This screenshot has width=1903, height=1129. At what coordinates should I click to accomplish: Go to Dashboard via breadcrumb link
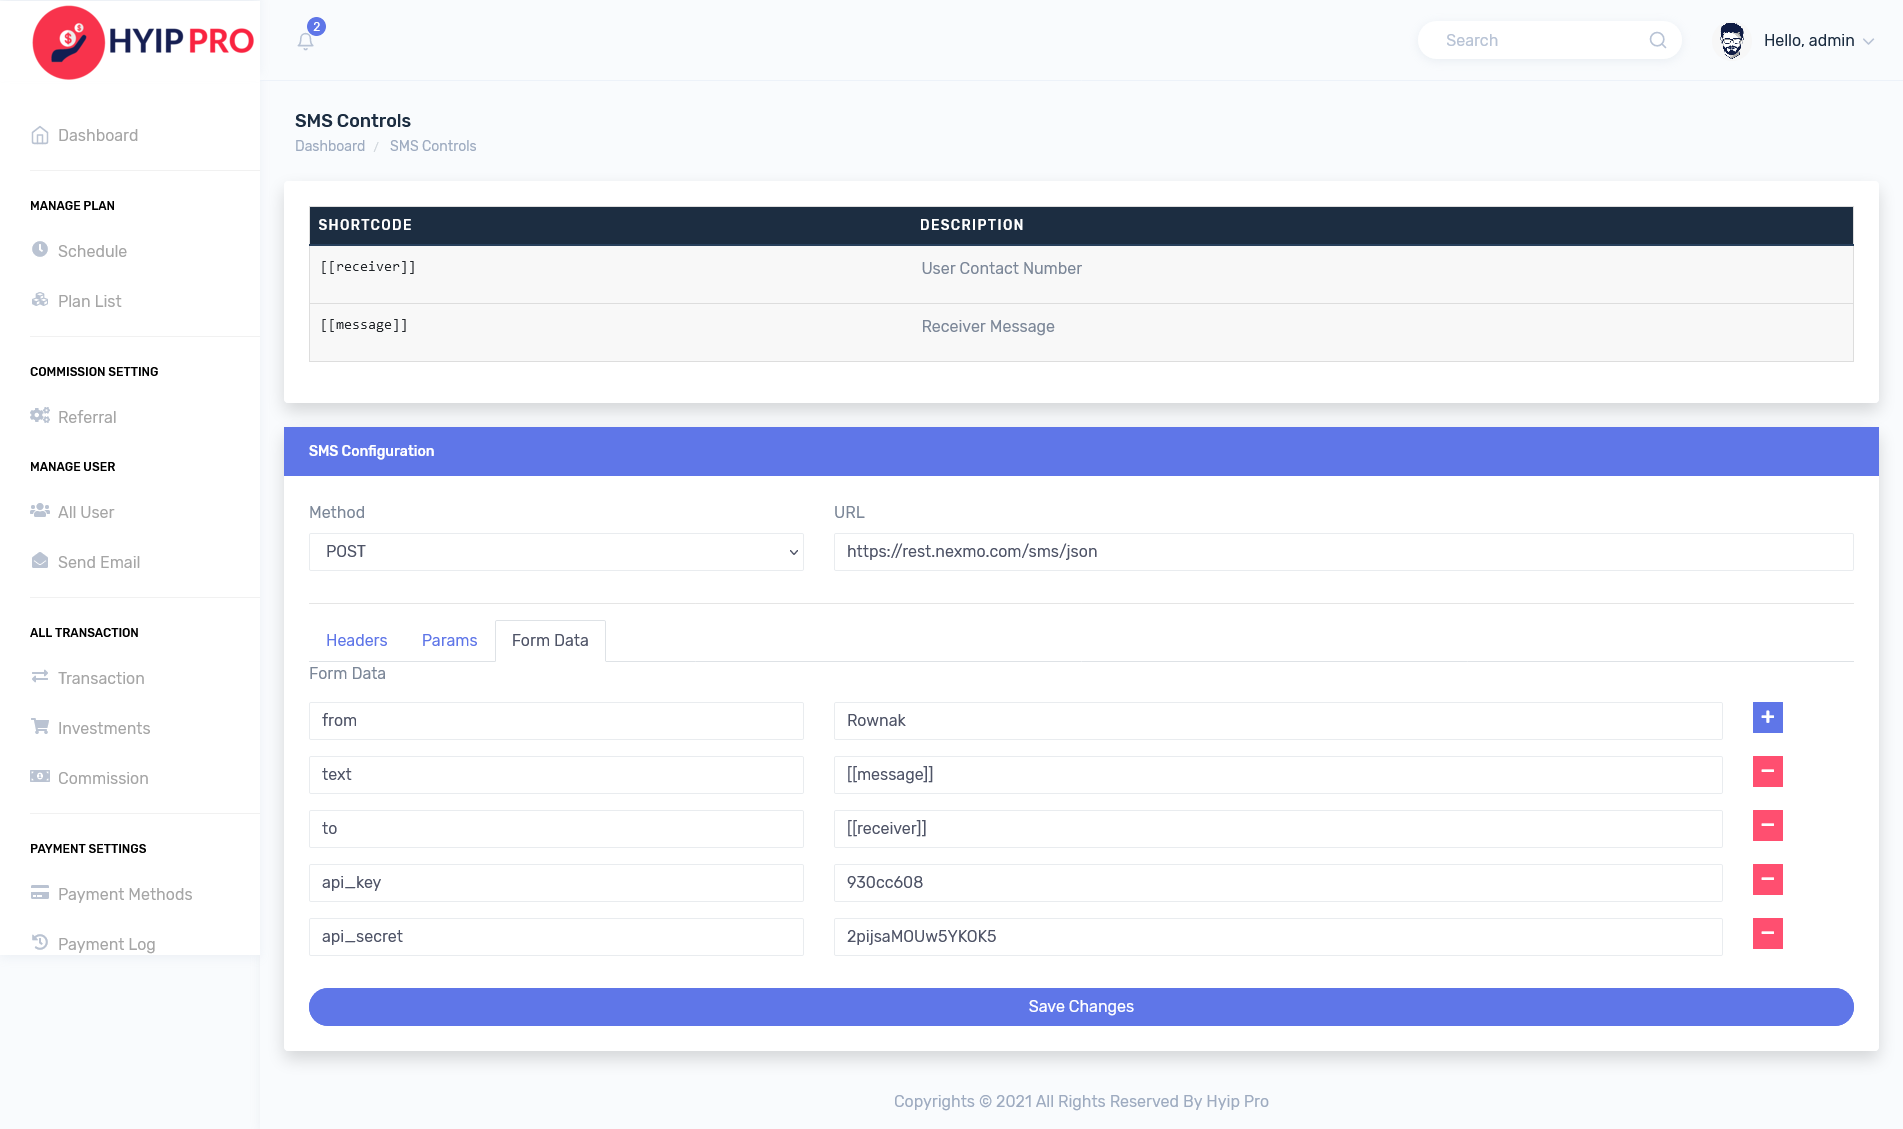coord(330,146)
